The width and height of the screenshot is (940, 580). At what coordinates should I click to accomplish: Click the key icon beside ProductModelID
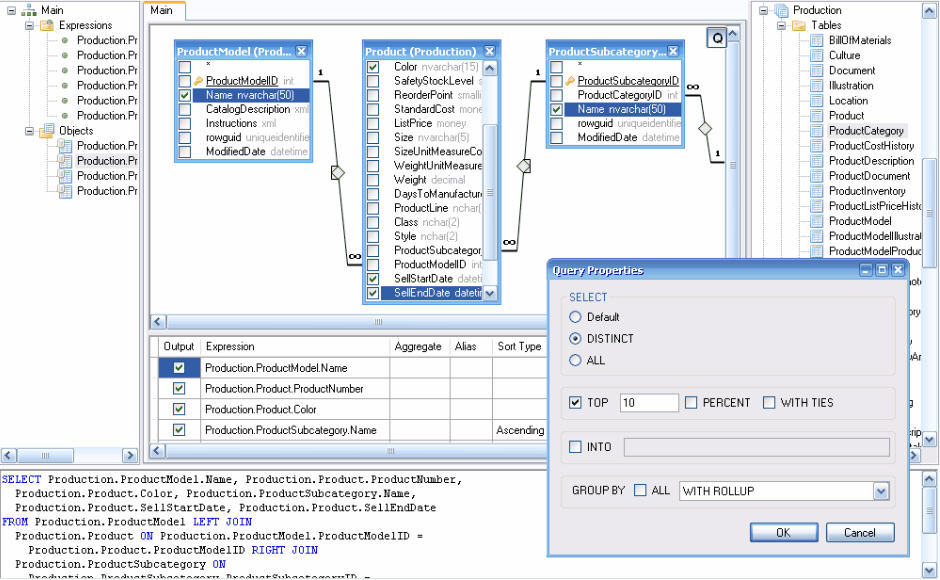197,78
